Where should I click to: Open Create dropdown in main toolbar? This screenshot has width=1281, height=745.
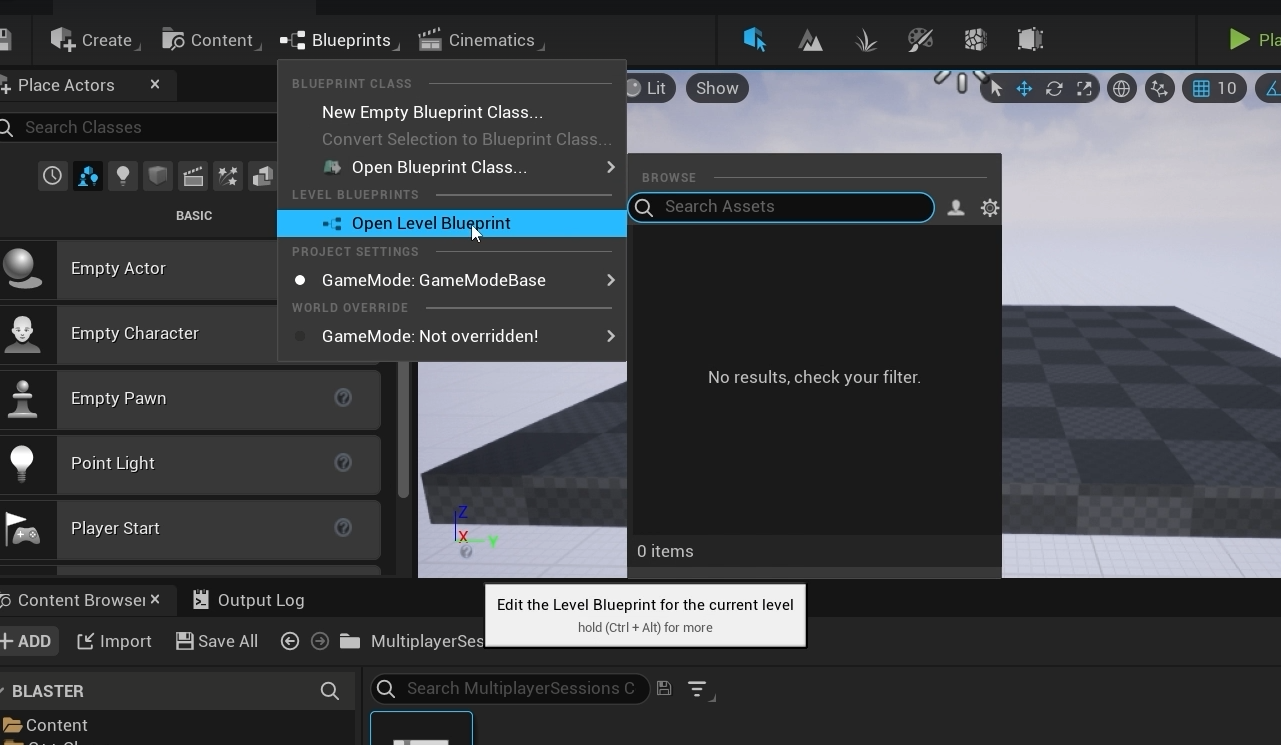point(94,40)
